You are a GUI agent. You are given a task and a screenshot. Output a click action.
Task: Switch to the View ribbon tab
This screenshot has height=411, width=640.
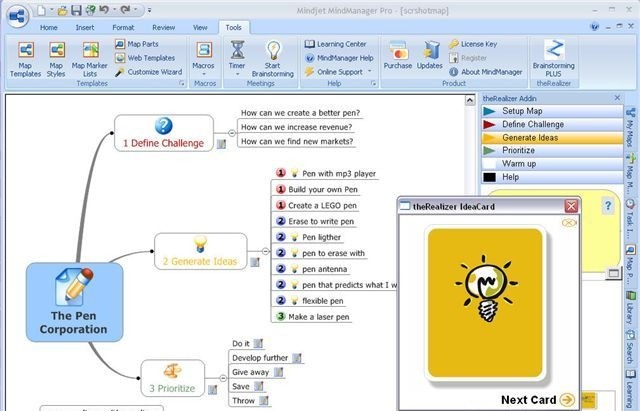[200, 28]
